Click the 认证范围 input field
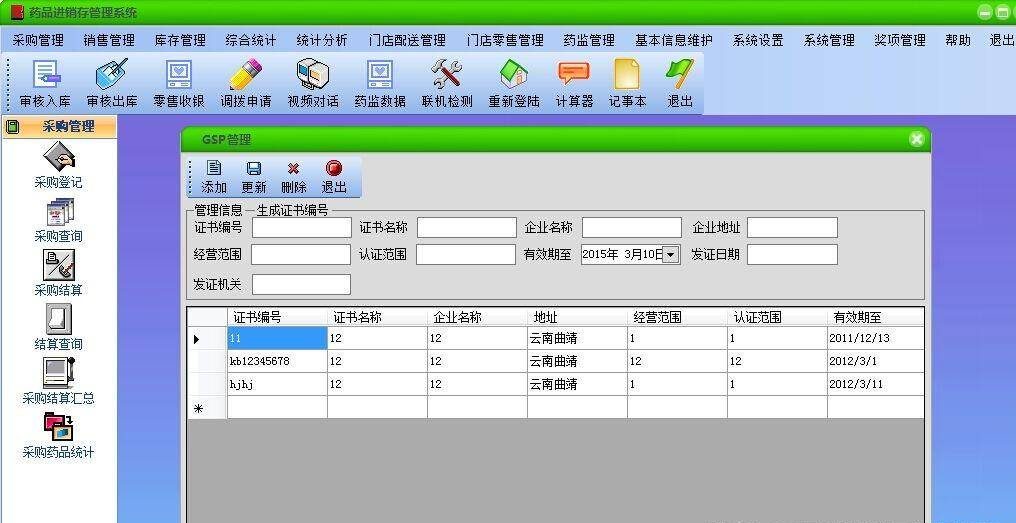This screenshot has width=1016, height=523. [x=466, y=255]
